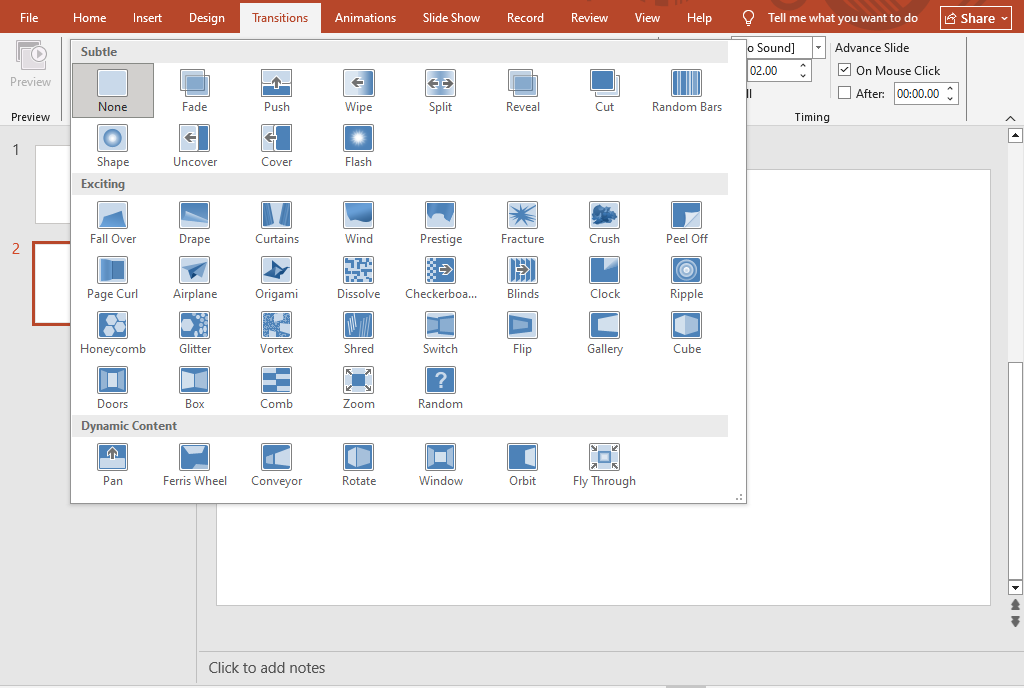
Task: Select the Peel Off transition
Action: point(687,222)
